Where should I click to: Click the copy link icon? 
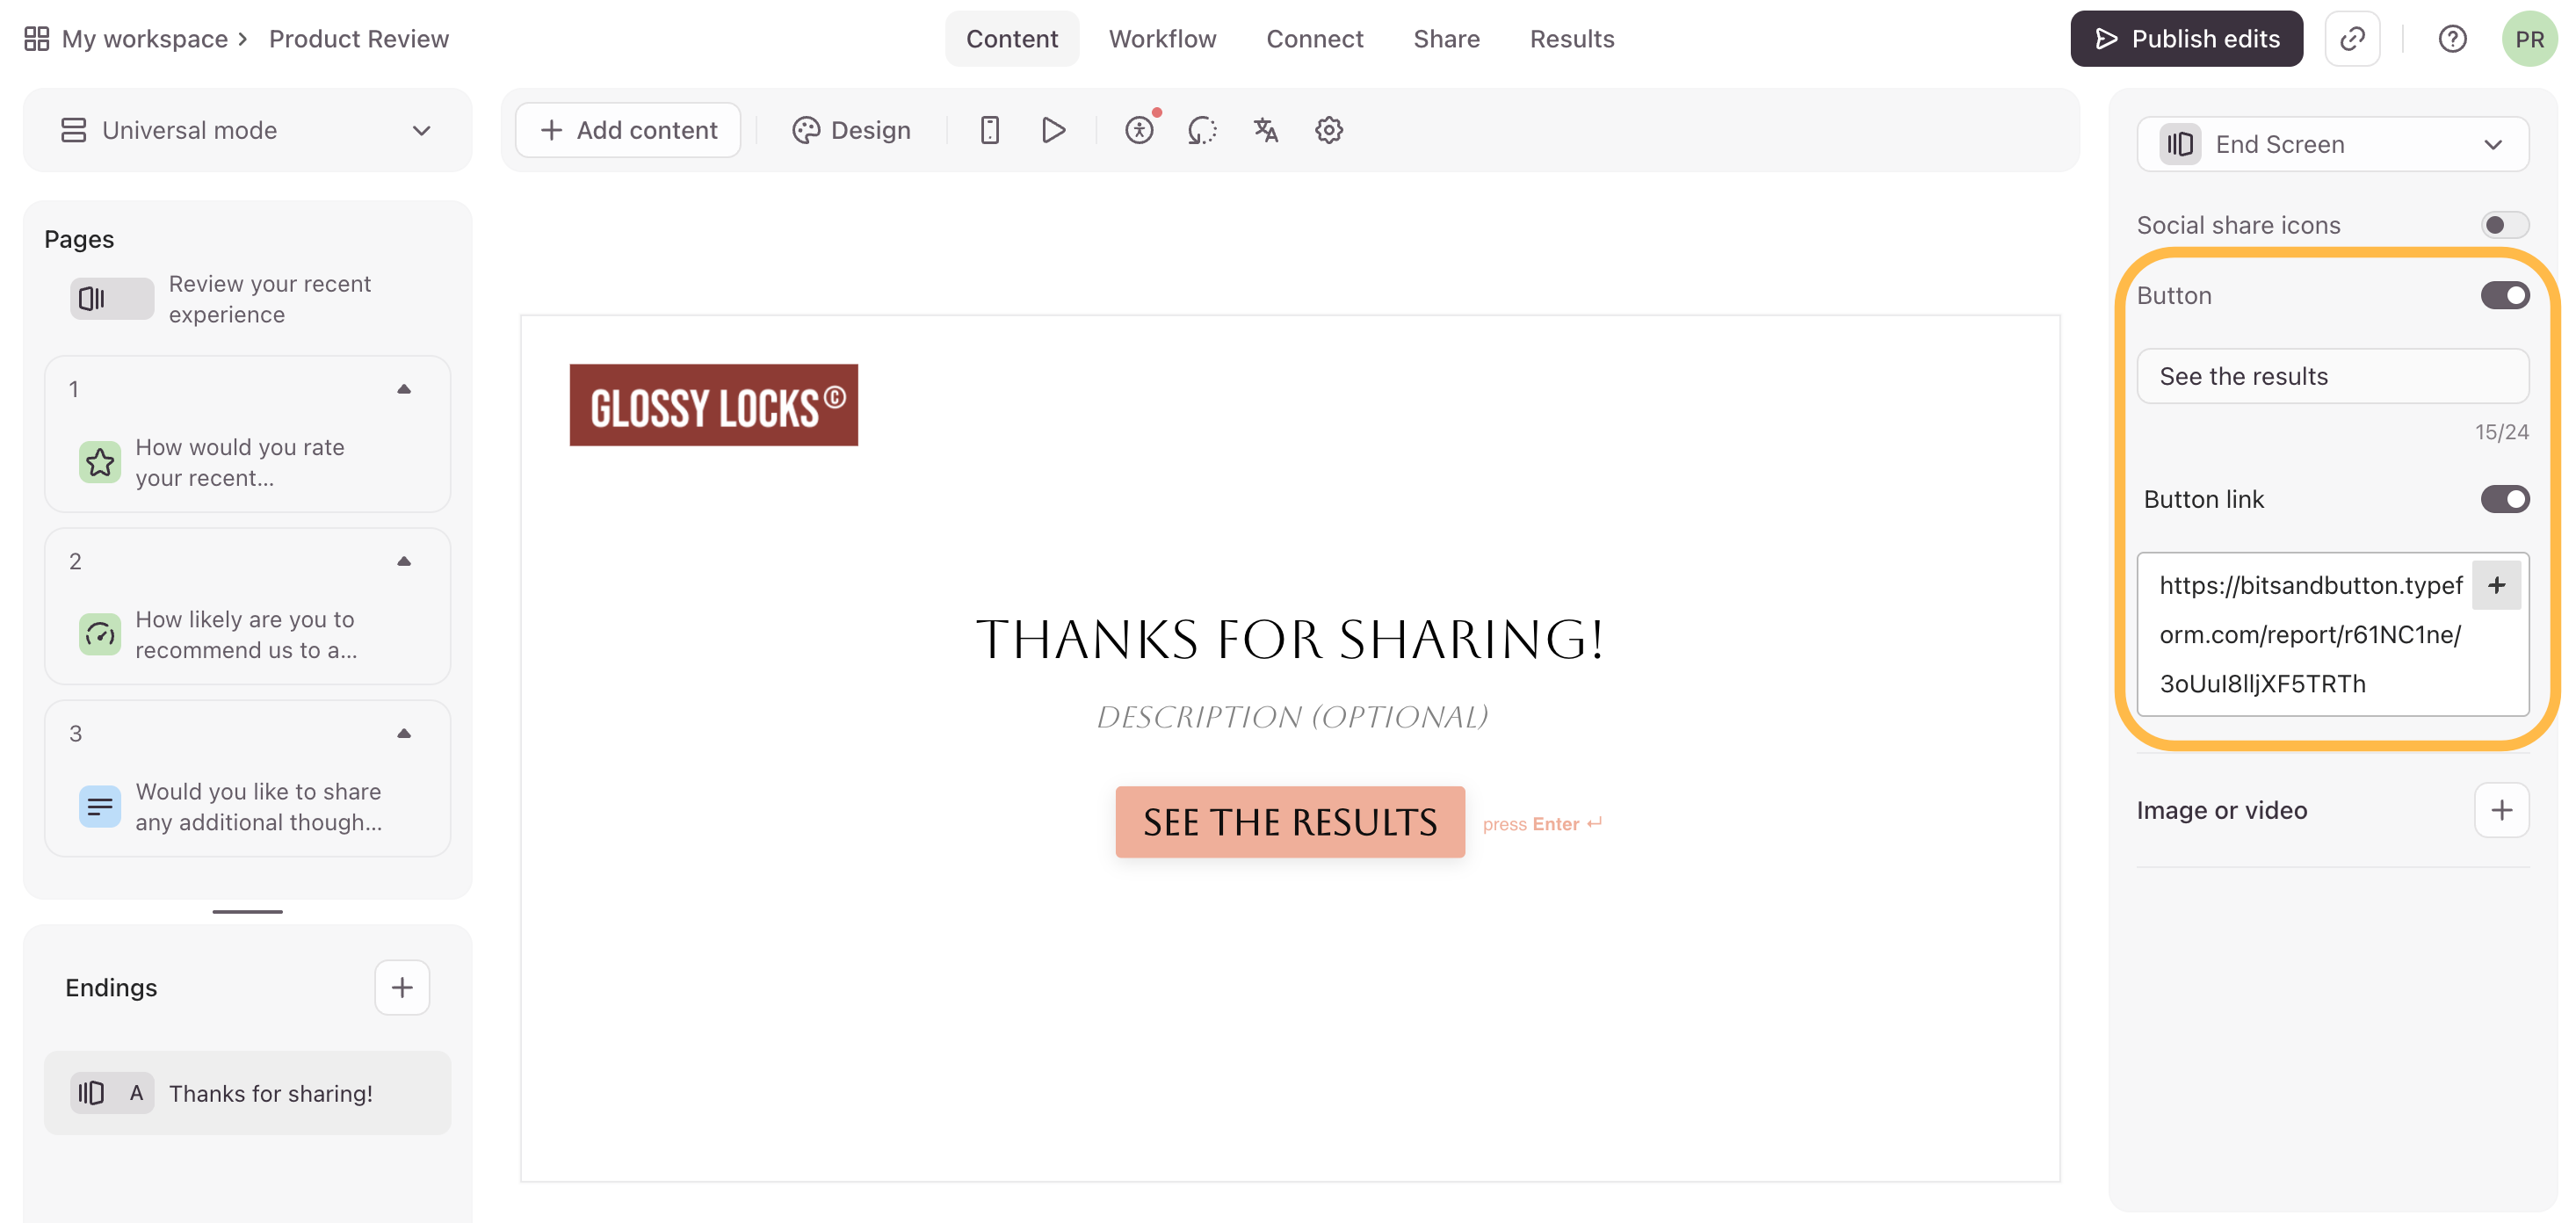click(x=2352, y=39)
